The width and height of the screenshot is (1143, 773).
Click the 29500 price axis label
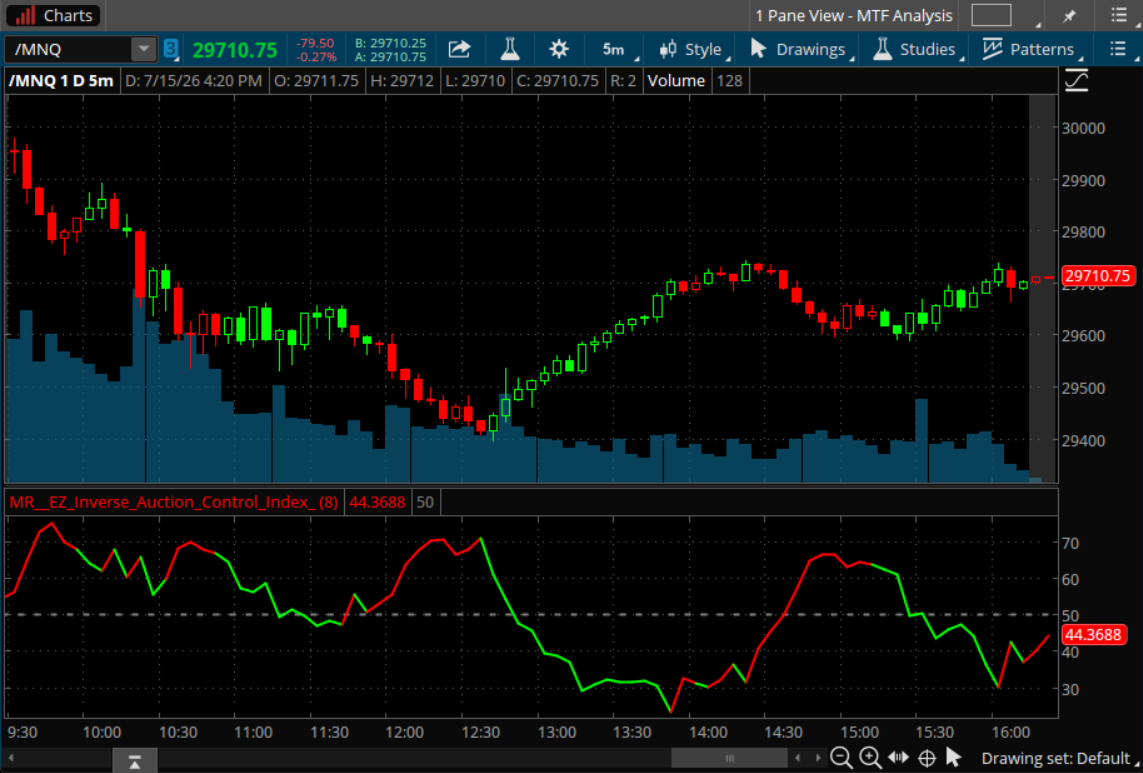point(1083,389)
